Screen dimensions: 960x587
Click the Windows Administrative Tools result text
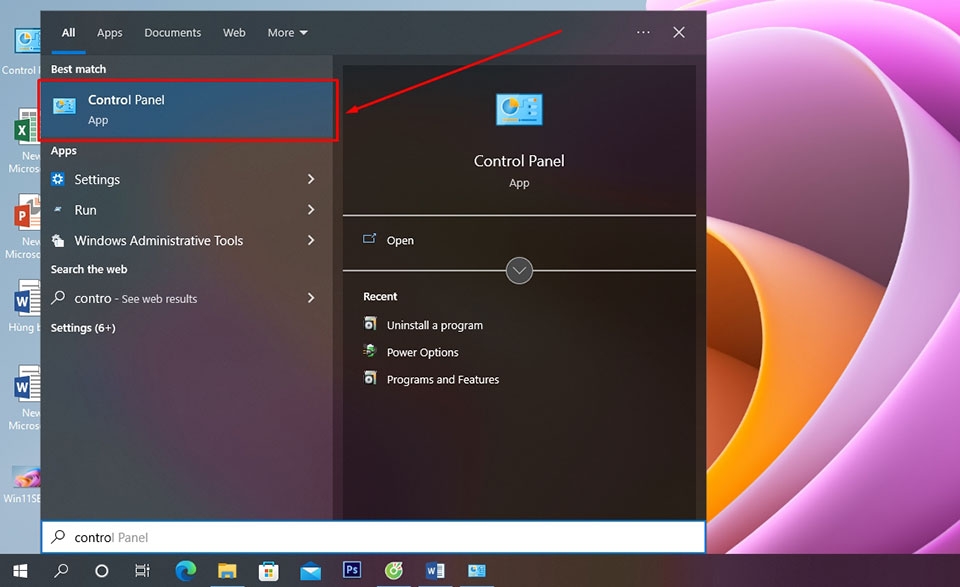pos(159,241)
